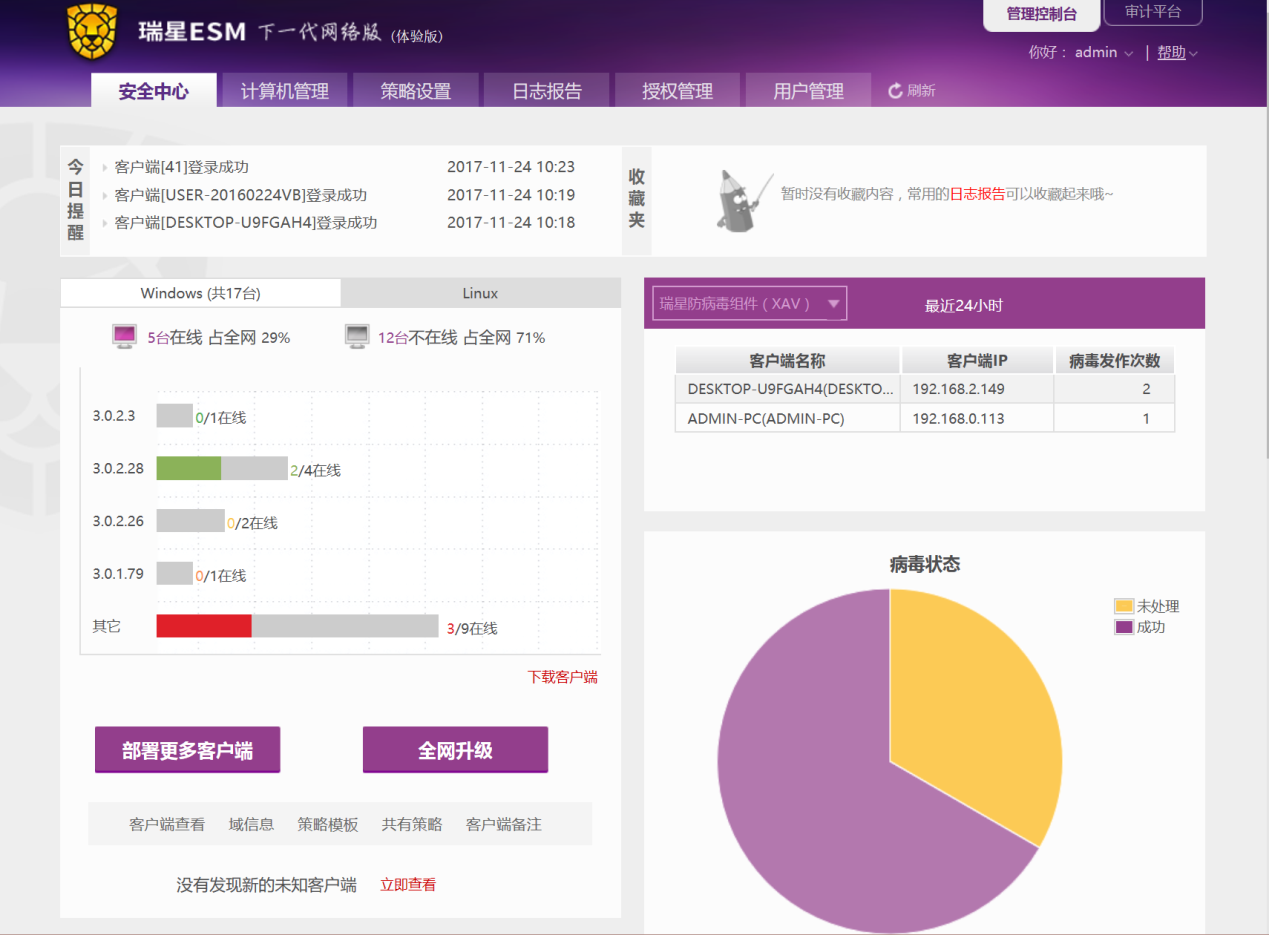Screen dimensions: 1269x935
Task: Sort by 客户端名称 column header
Action: pyautogui.click(x=788, y=361)
